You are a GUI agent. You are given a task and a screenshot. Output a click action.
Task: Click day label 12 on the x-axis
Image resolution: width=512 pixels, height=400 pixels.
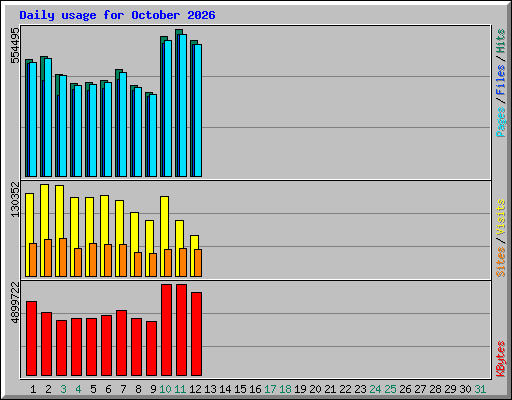point(195,389)
